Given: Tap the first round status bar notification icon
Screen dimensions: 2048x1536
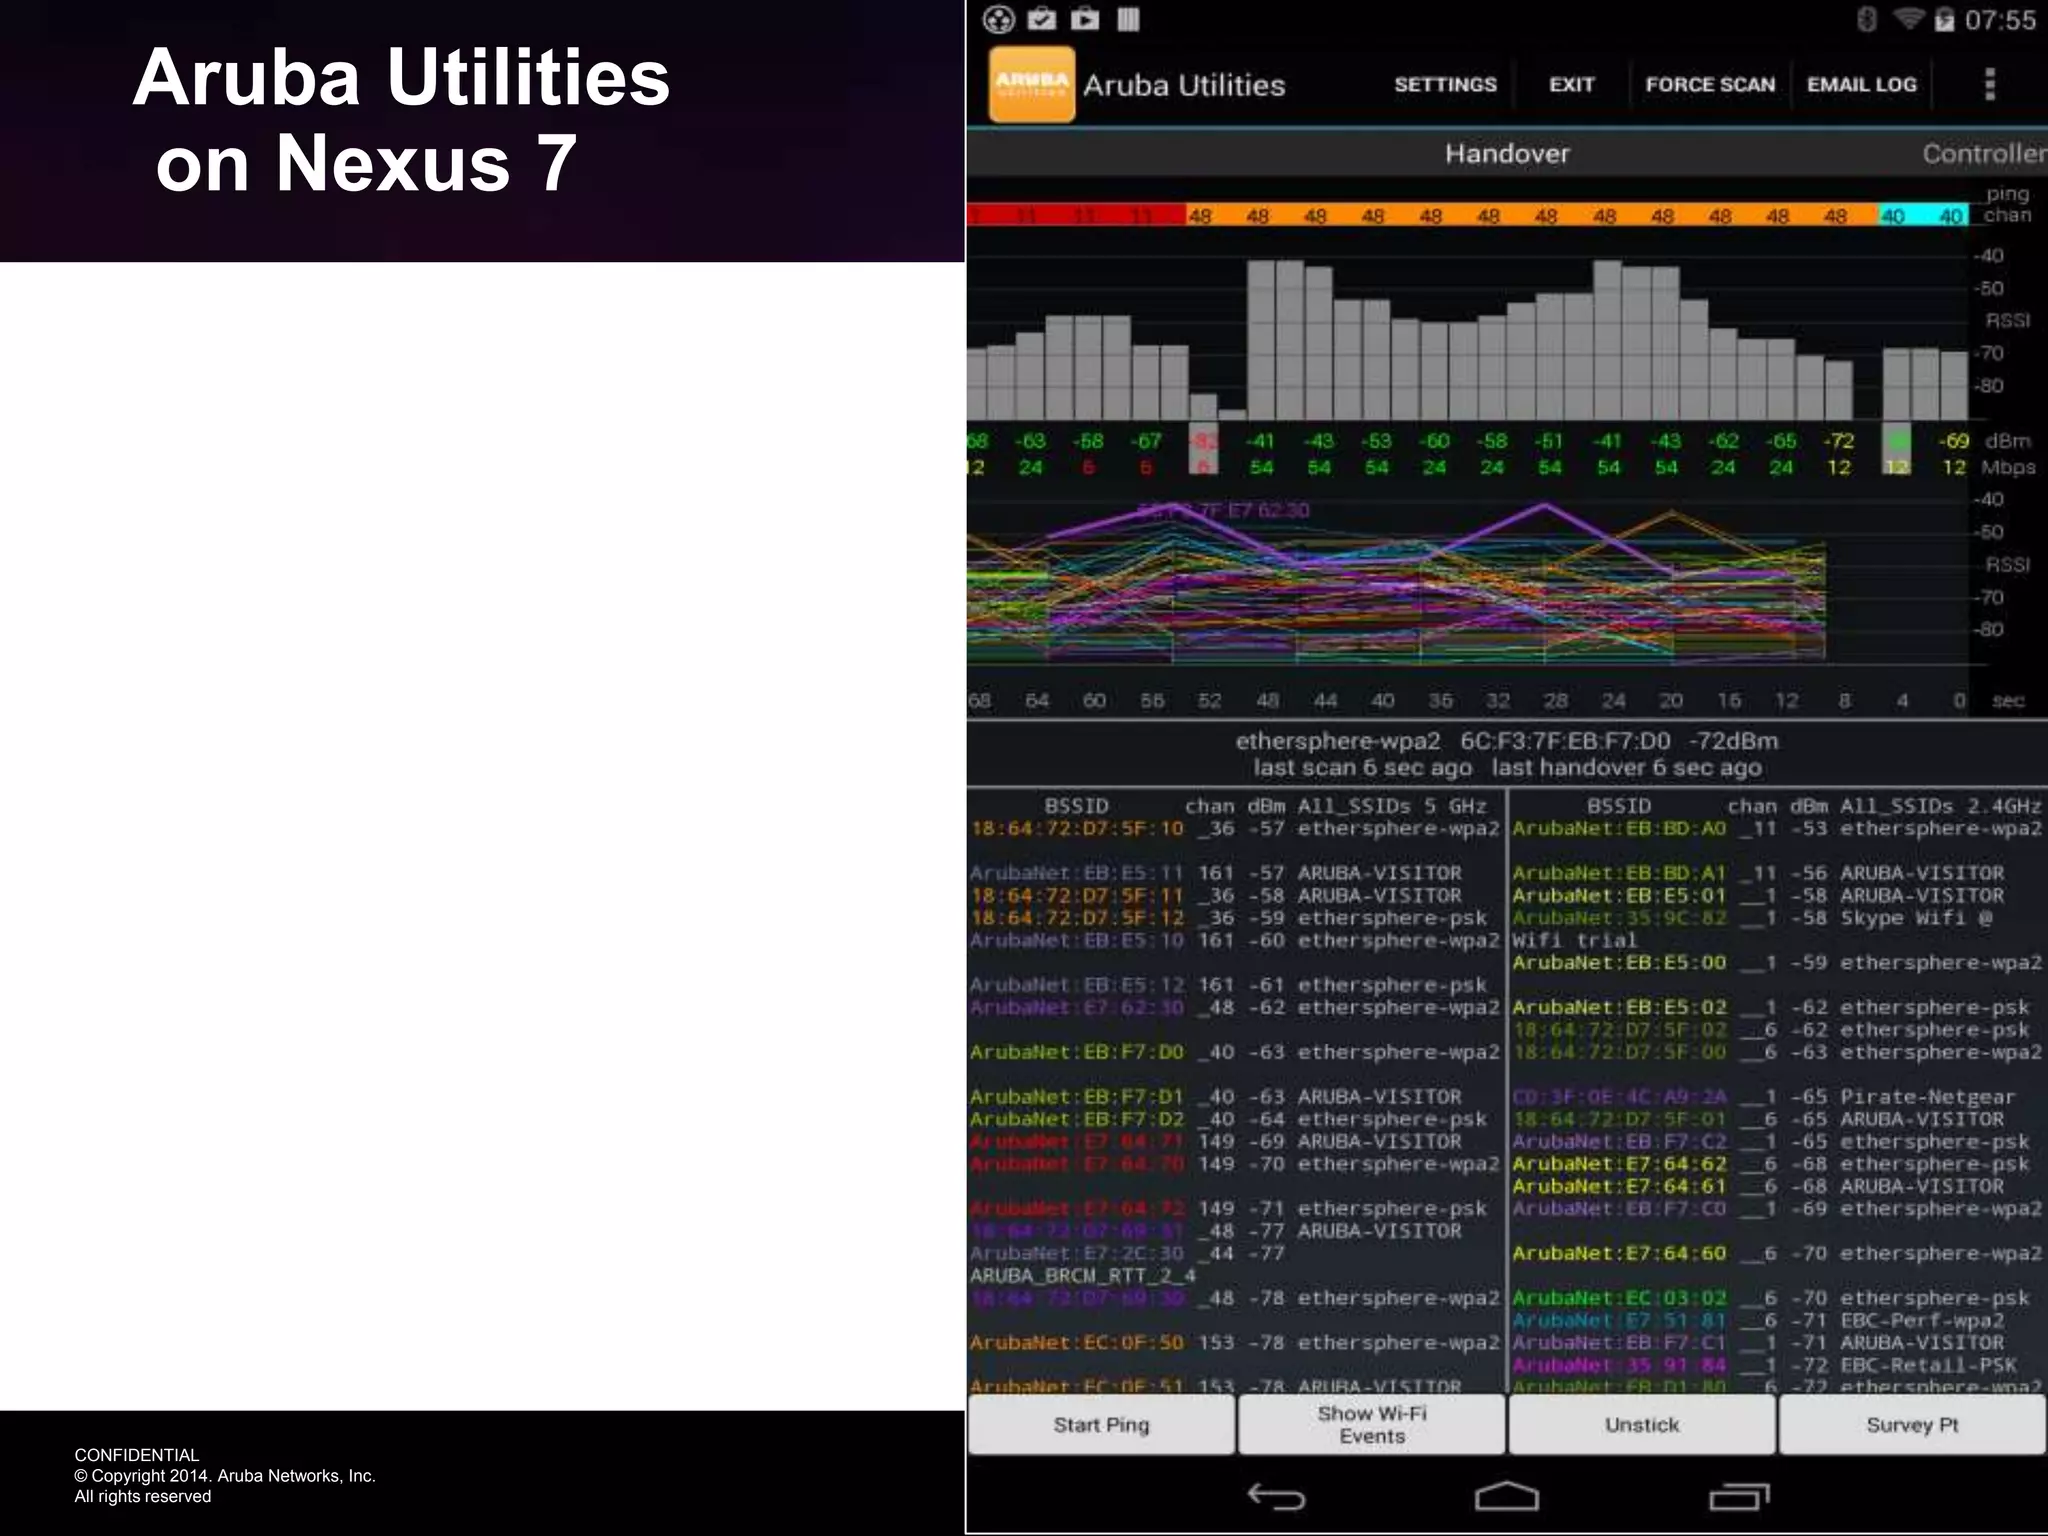Looking at the screenshot, I should click(999, 19).
